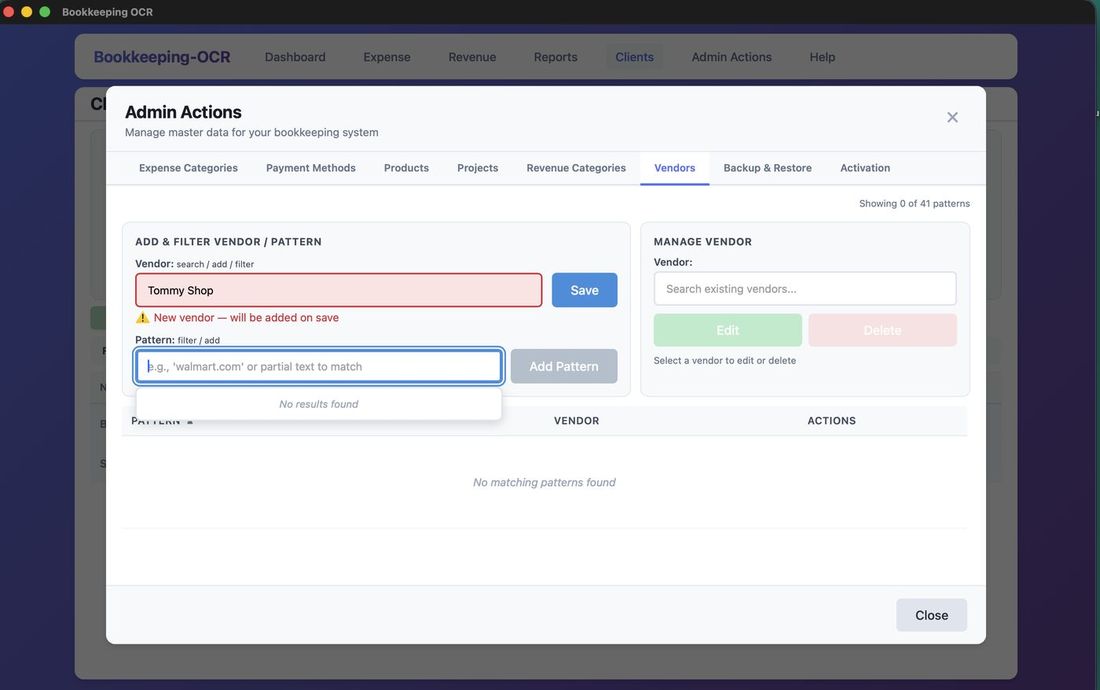
Task: Click the Delete vendor button
Action: point(882,329)
